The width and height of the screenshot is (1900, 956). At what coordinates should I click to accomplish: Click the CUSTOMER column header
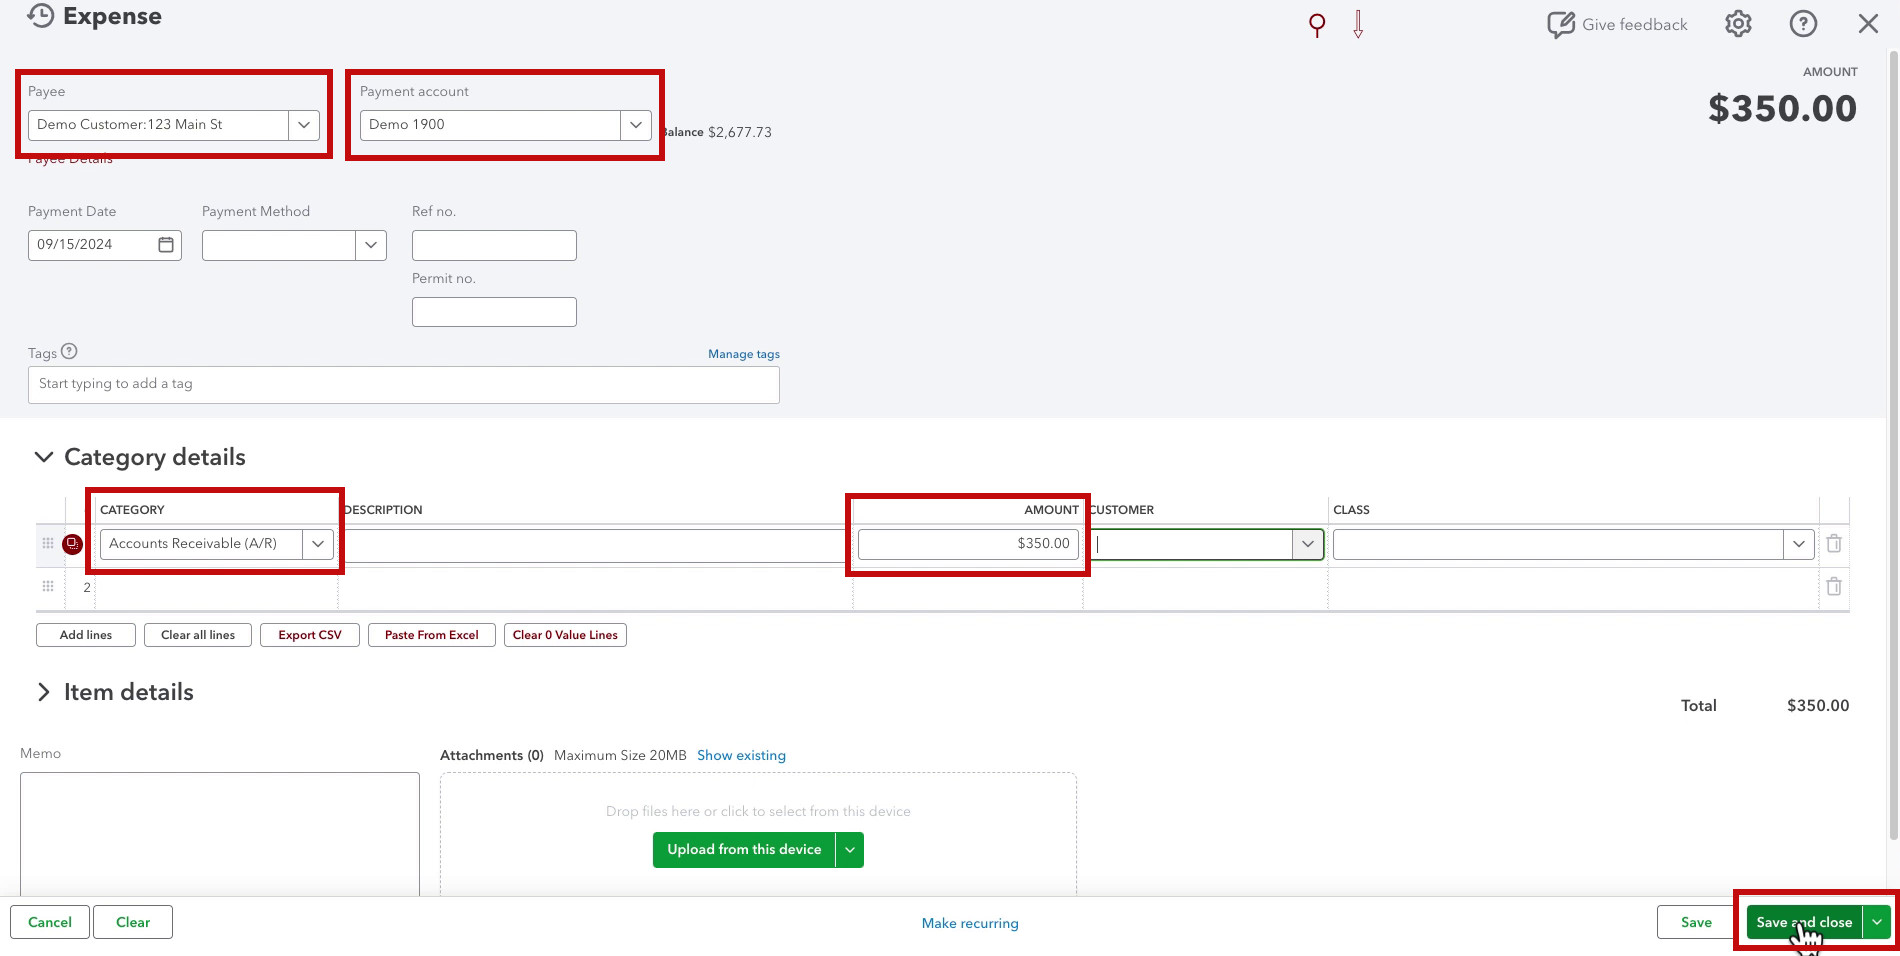point(1121,510)
